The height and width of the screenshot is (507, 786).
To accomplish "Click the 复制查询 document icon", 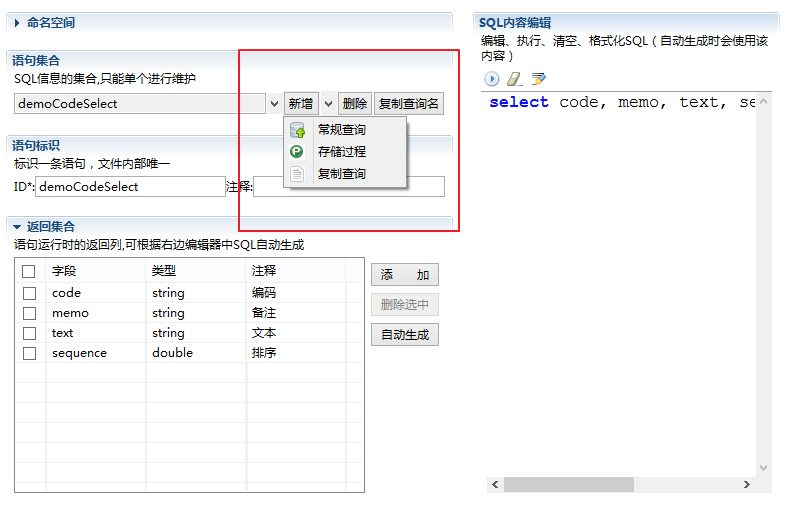I will coord(297,174).
